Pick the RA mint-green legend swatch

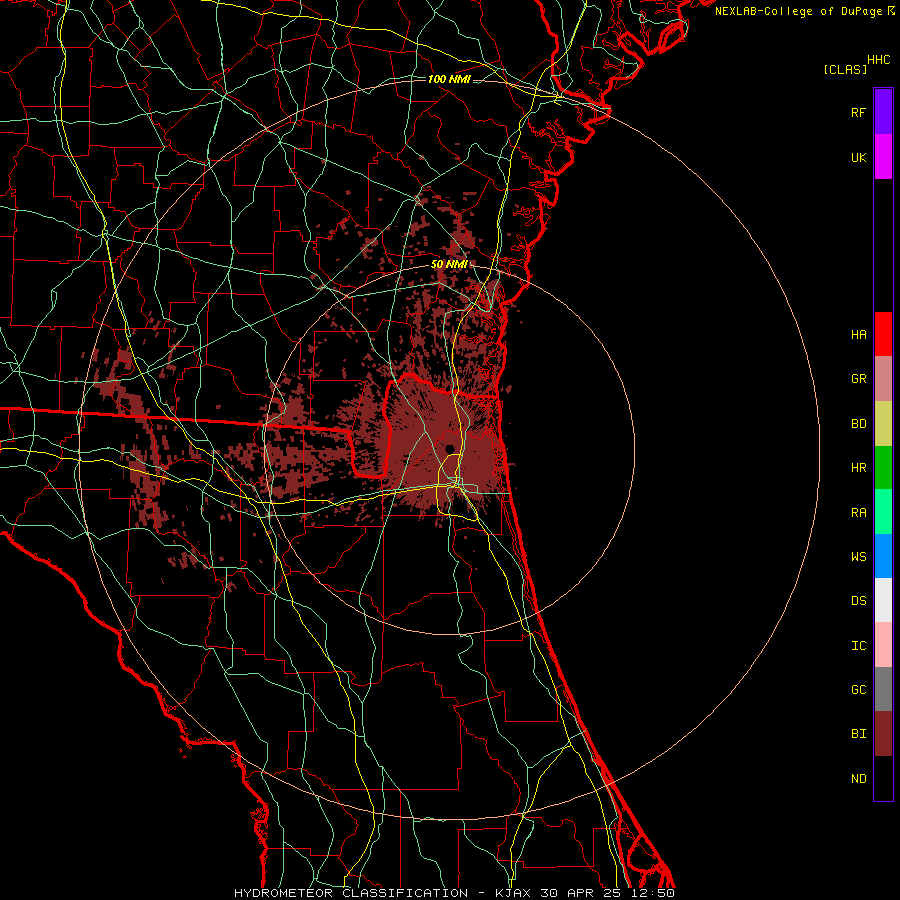point(883,512)
